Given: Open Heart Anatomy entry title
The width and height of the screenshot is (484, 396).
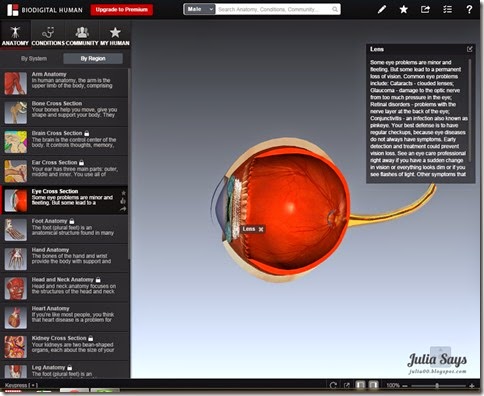Looking at the screenshot, I should (51, 309).
